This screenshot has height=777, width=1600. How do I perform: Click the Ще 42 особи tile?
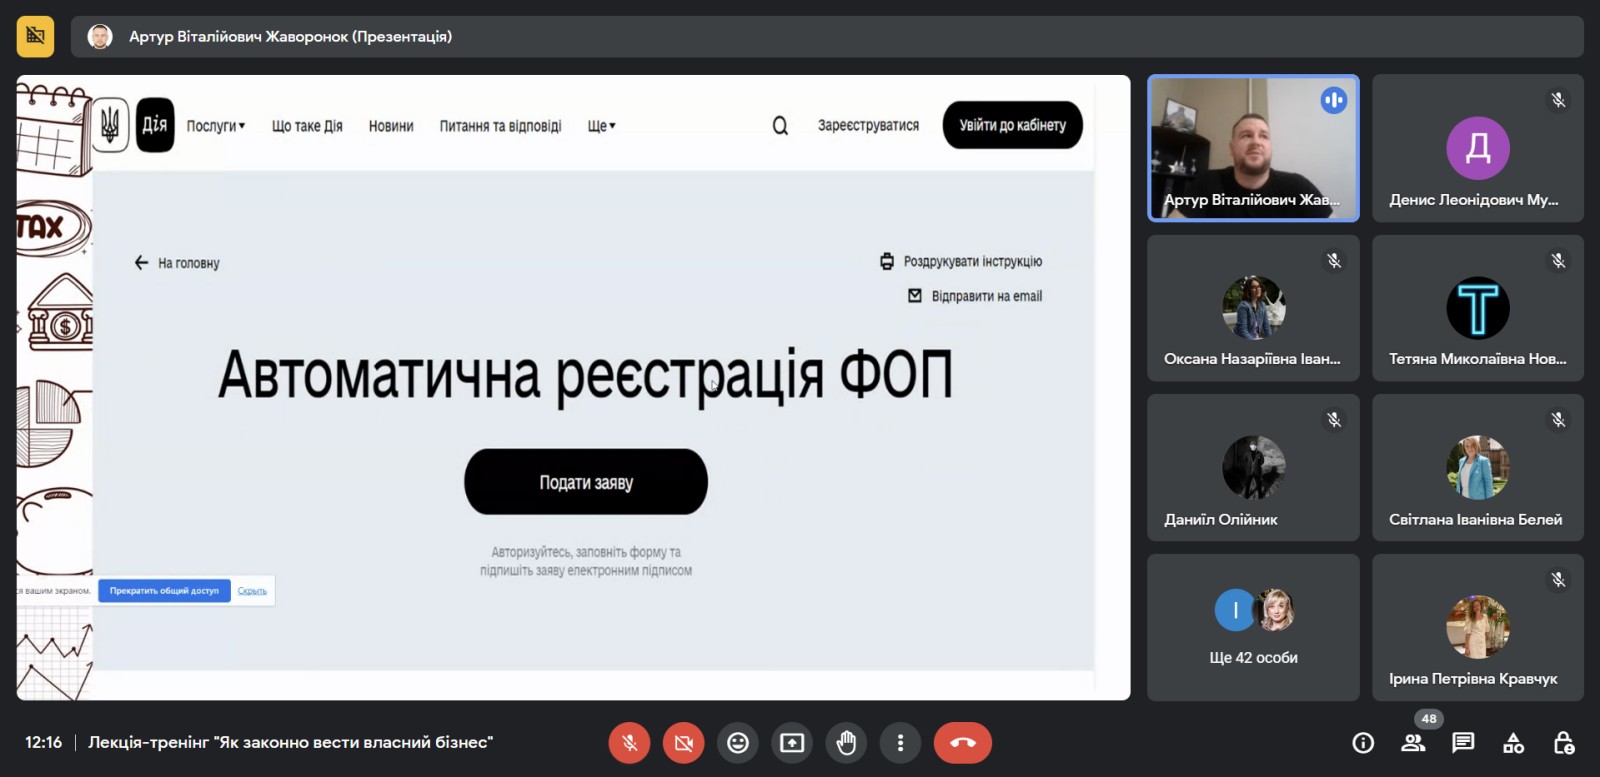[1253, 628]
